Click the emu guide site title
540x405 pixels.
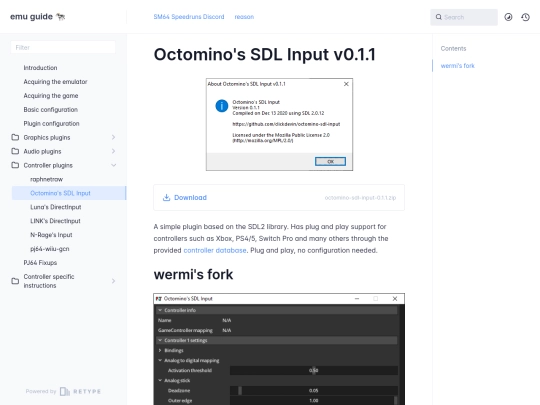(31, 17)
